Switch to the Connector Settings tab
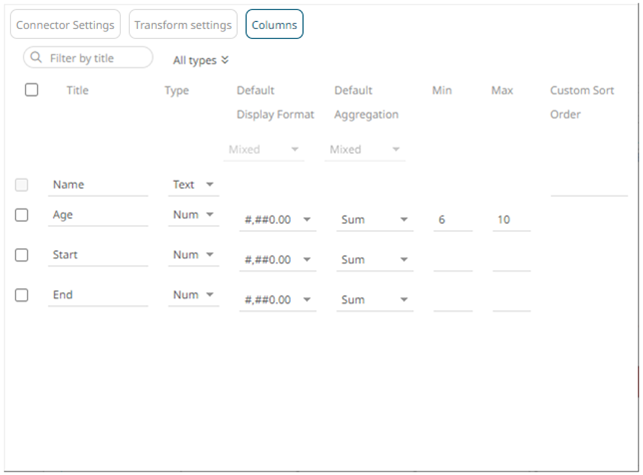643x475 pixels. pyautogui.click(x=65, y=24)
